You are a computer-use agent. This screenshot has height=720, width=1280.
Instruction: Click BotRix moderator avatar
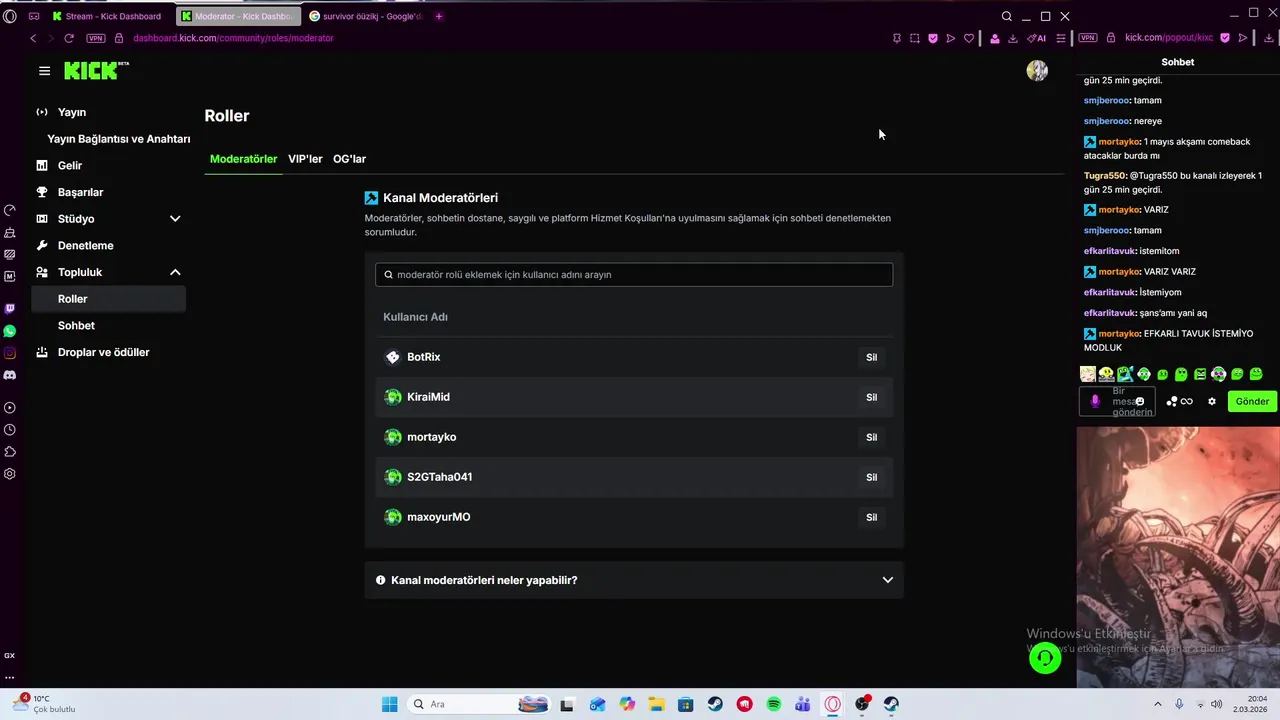[393, 357]
